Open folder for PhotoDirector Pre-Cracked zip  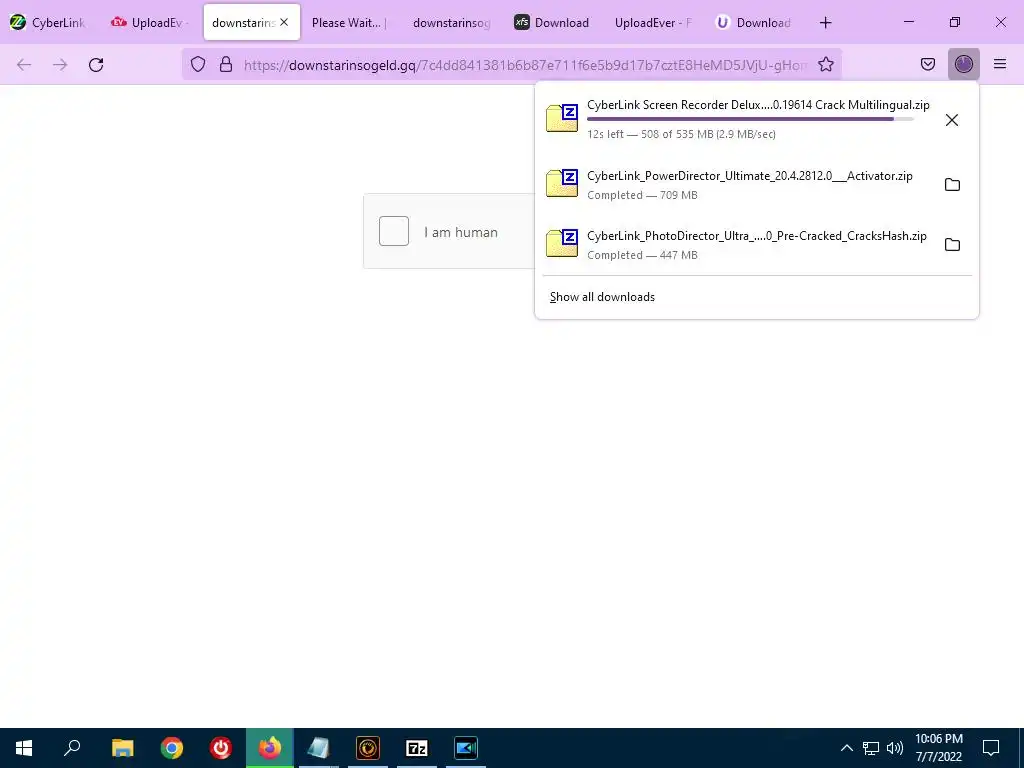click(952, 245)
